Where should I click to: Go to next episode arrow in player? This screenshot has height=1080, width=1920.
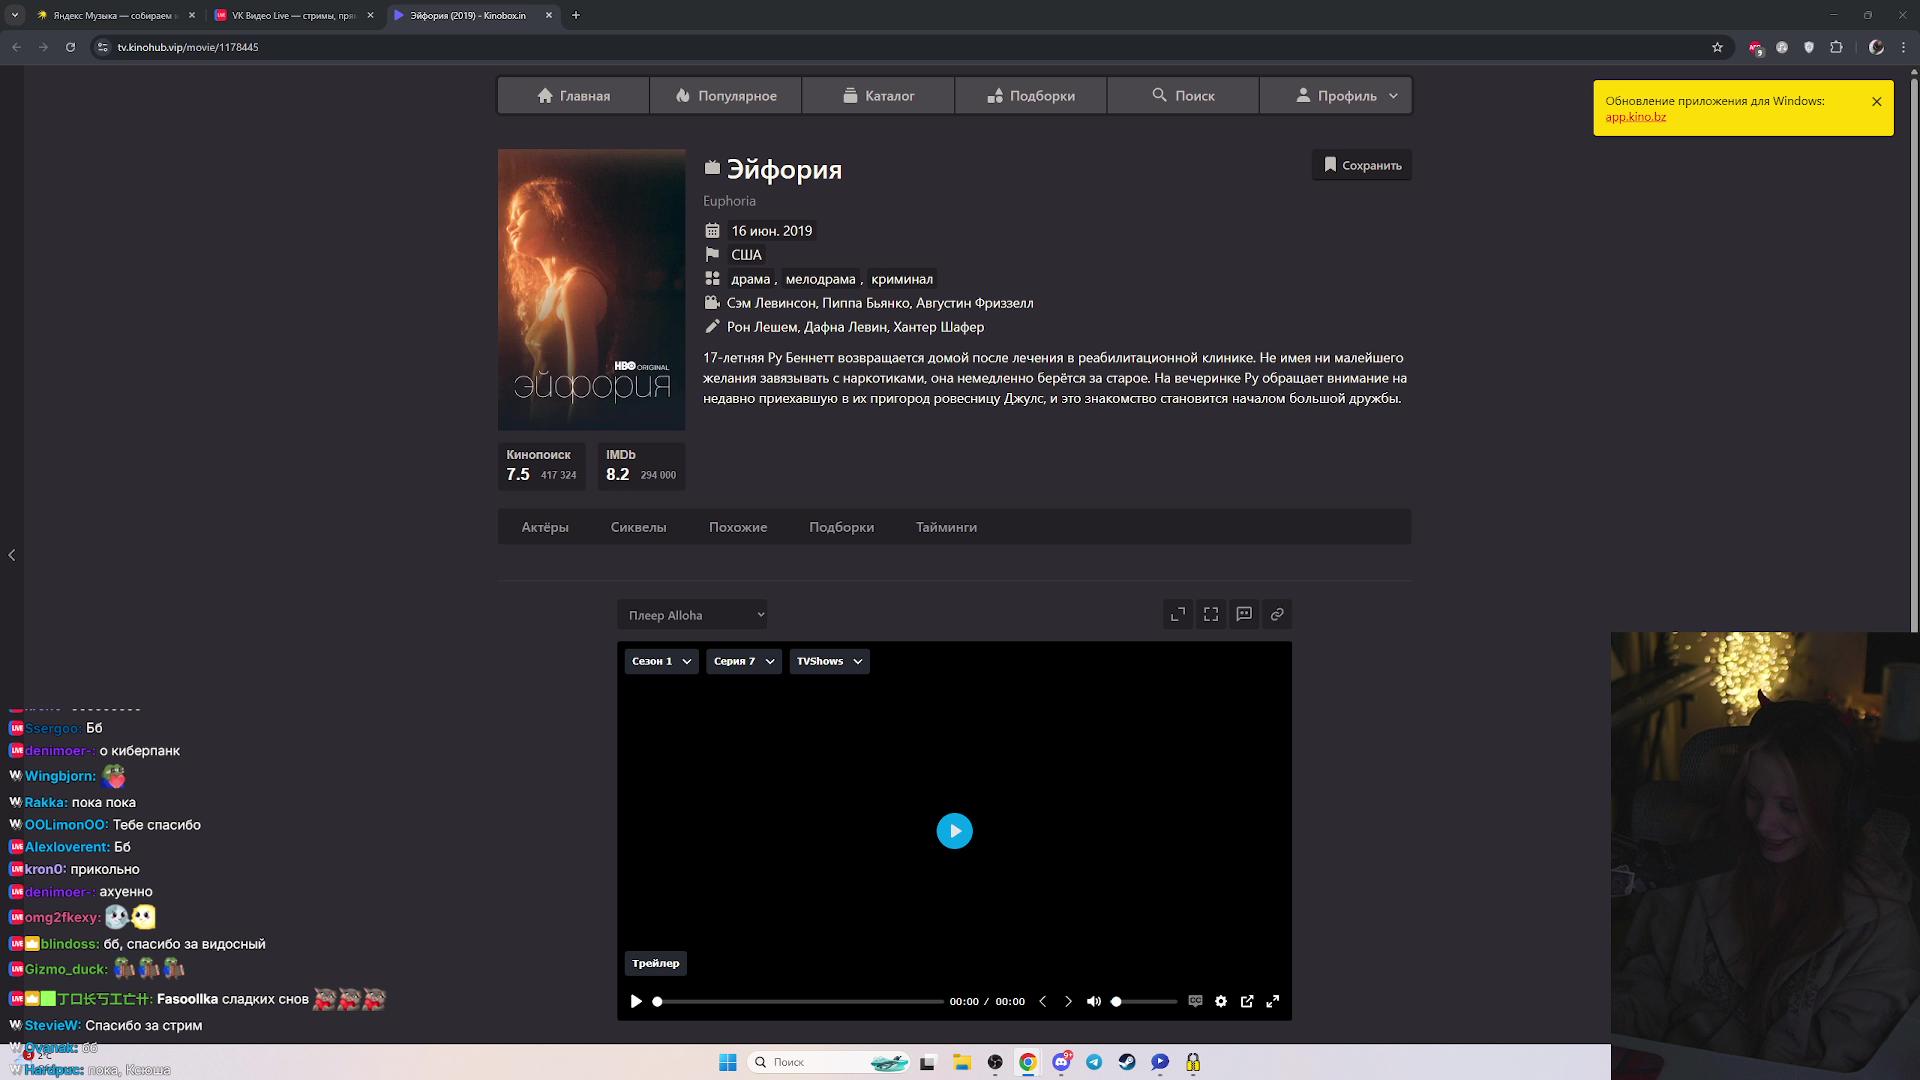point(1068,1001)
